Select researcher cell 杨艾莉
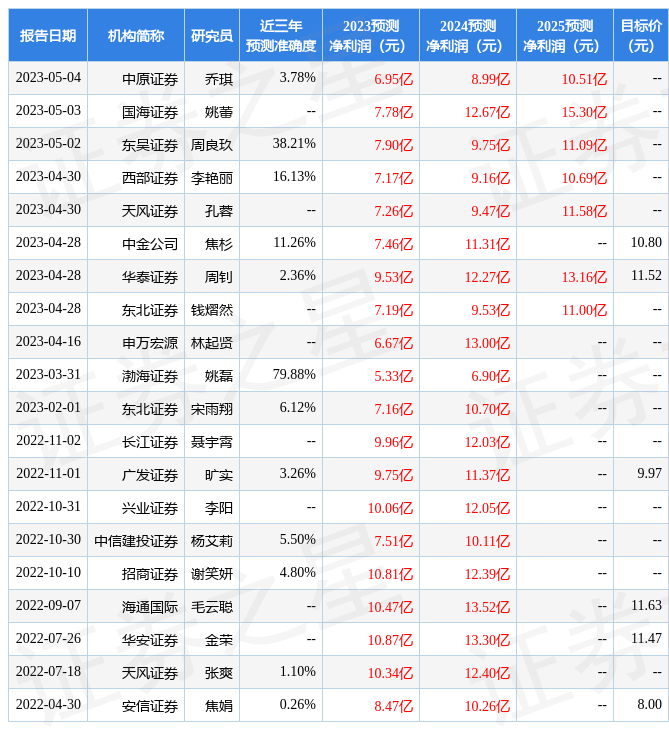The height and width of the screenshot is (730, 669). [x=212, y=541]
